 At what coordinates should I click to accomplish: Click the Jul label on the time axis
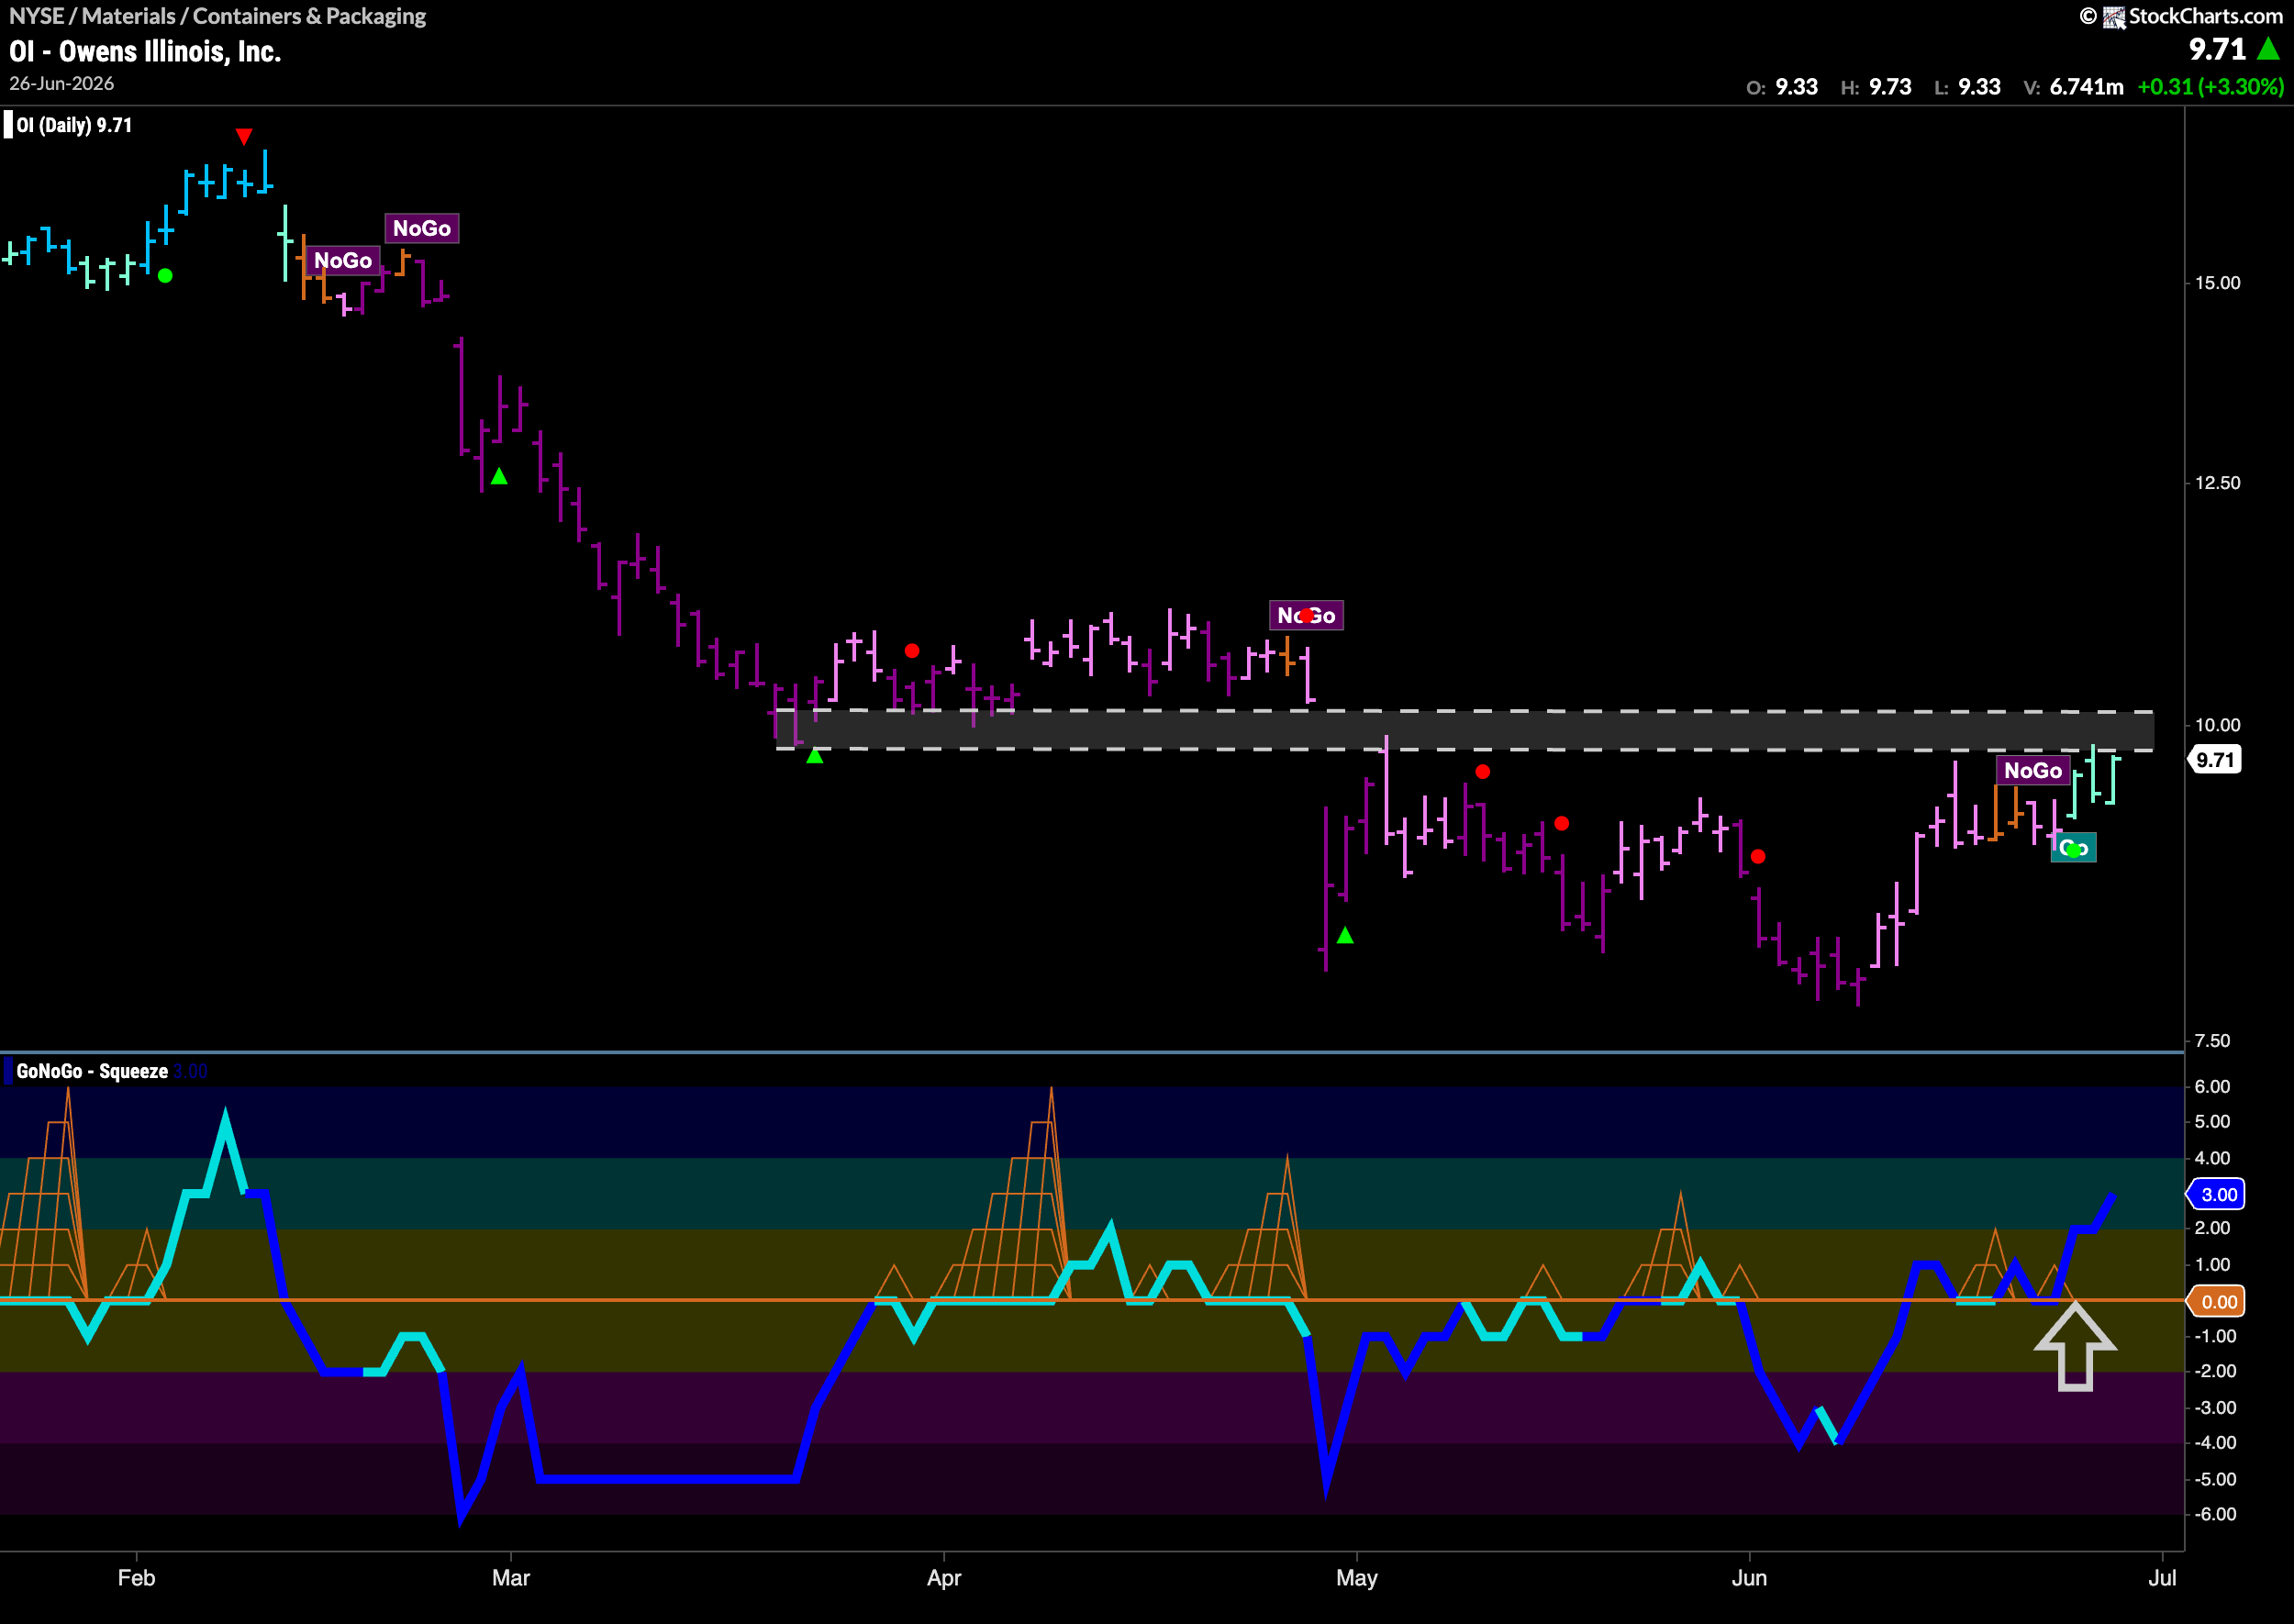pos(2163,1578)
